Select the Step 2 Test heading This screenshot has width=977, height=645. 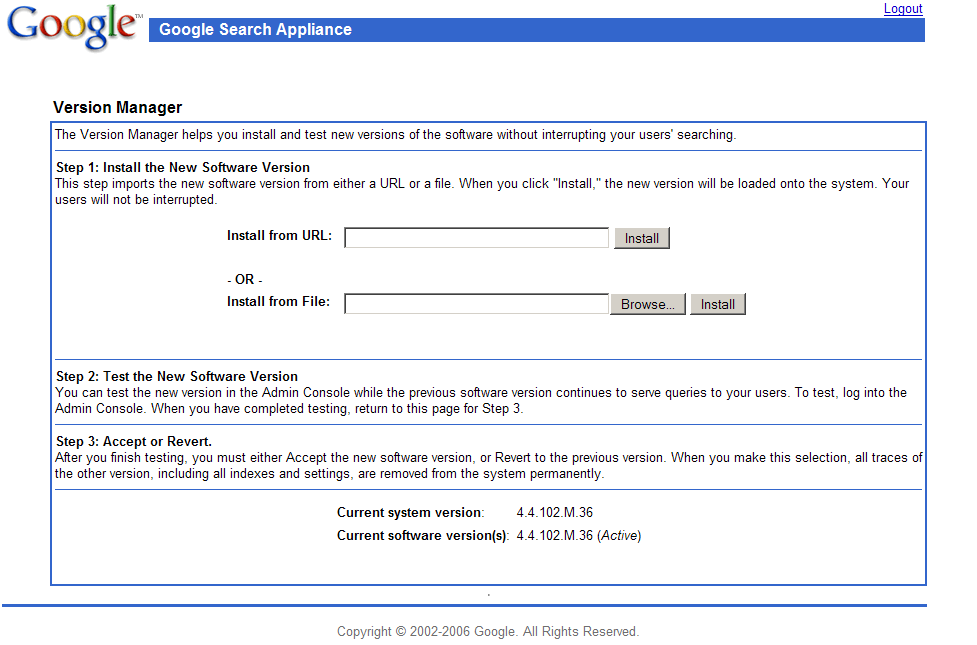click(x=177, y=376)
